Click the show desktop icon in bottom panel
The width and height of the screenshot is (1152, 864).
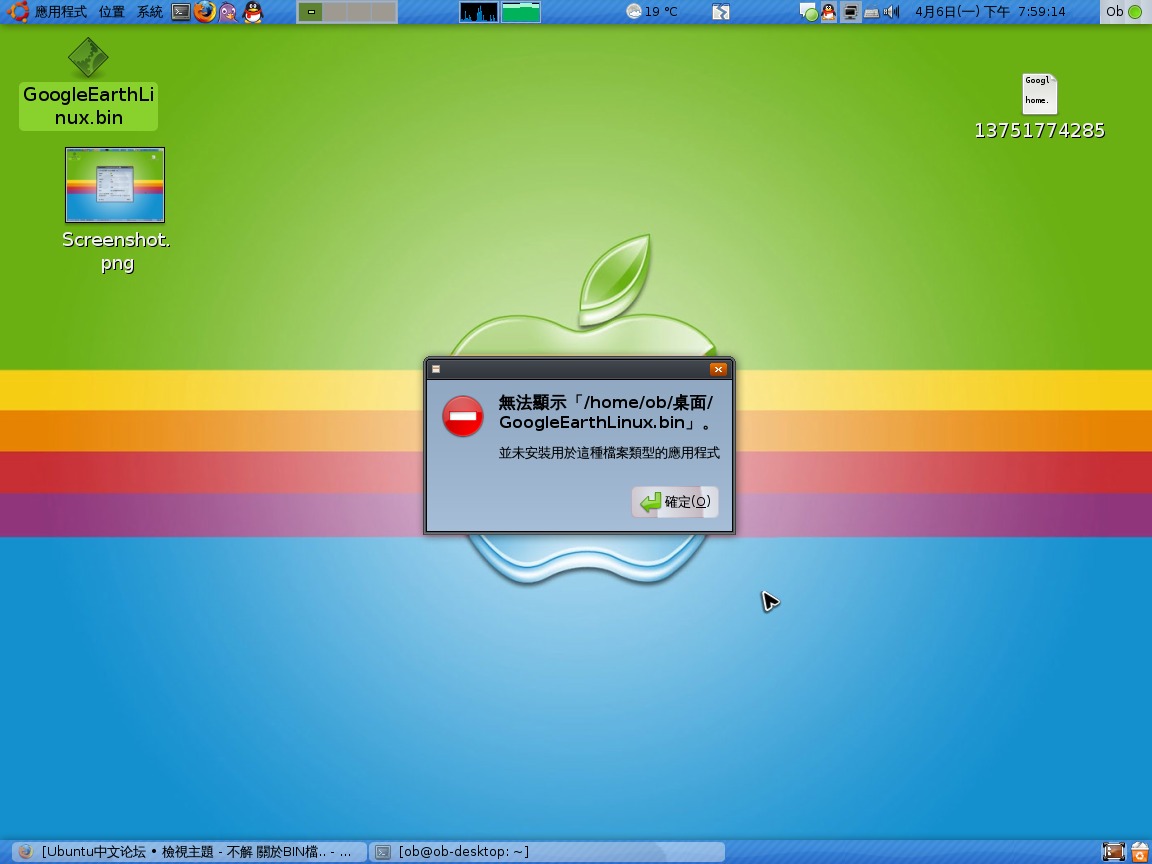pyautogui.click(x=1114, y=852)
